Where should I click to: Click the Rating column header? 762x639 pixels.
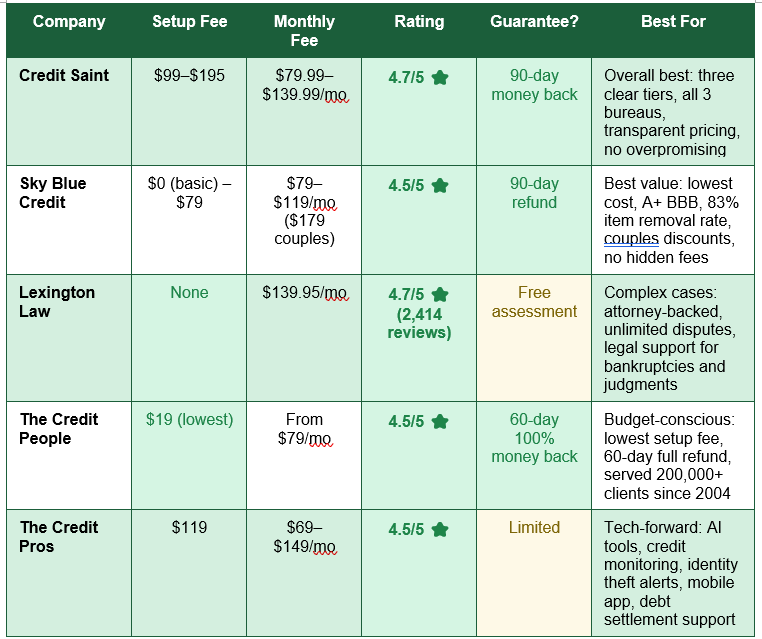click(x=419, y=21)
